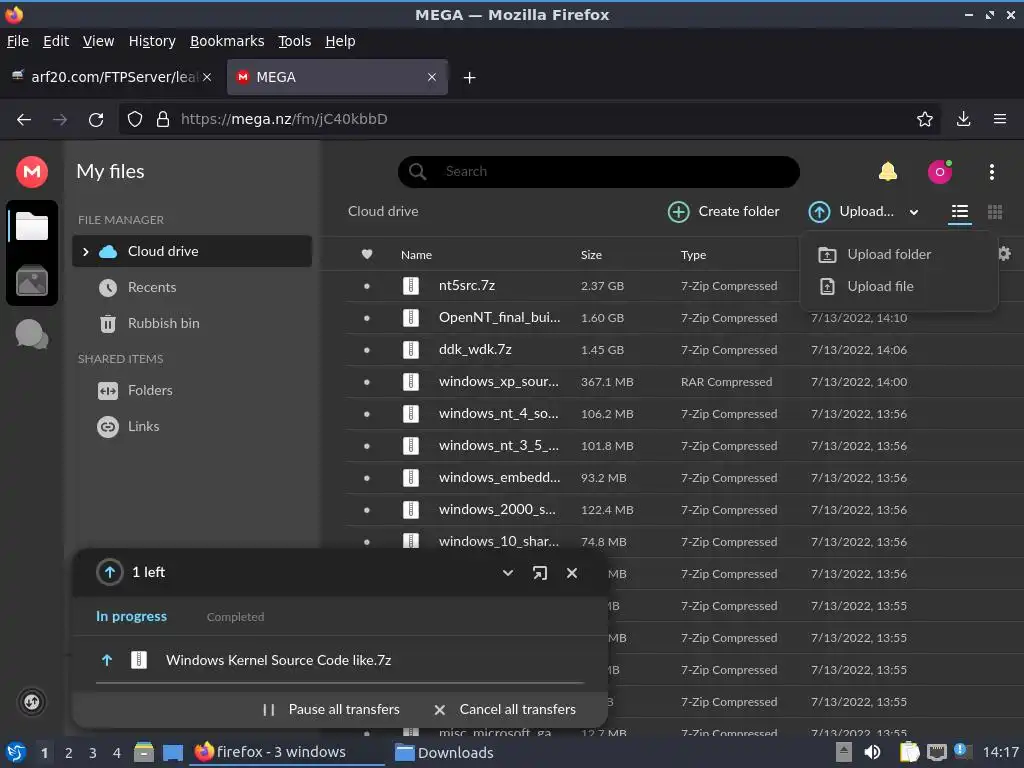The height and width of the screenshot is (768, 1024).
Task: Click the volume speaker tray icon
Action: (x=872, y=752)
